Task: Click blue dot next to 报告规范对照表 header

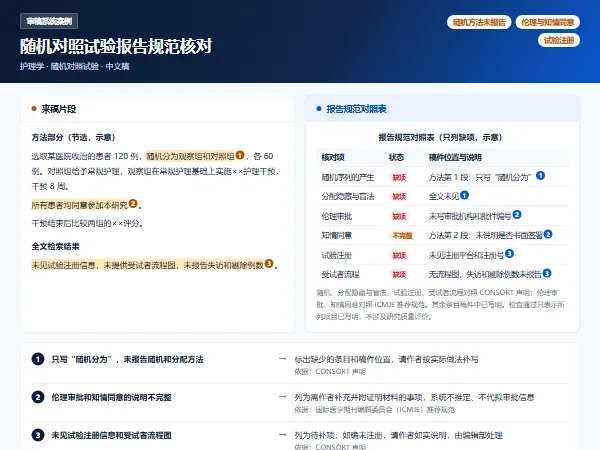Action: click(x=319, y=109)
